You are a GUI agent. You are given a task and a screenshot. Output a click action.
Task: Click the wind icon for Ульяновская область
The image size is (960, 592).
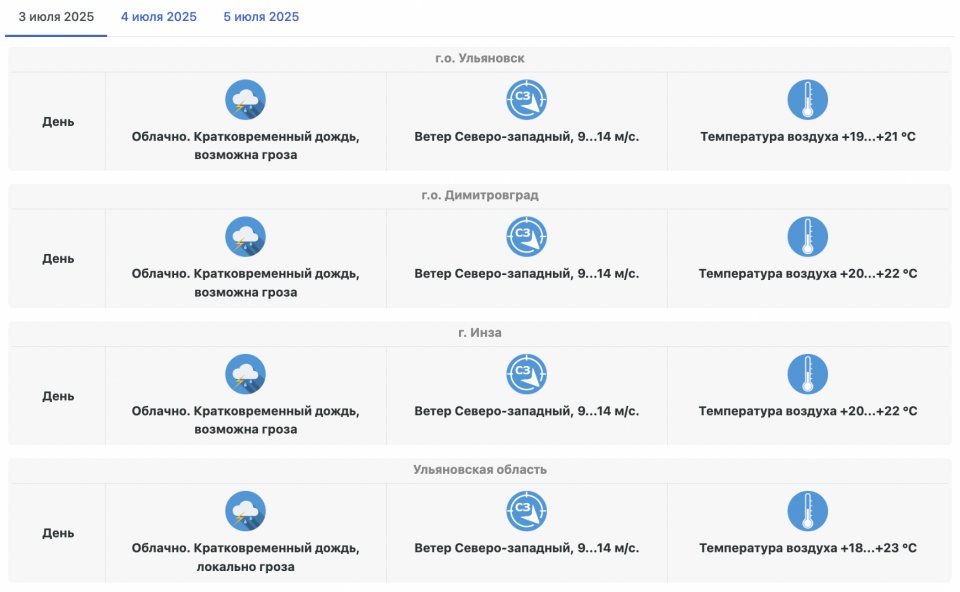click(526, 511)
